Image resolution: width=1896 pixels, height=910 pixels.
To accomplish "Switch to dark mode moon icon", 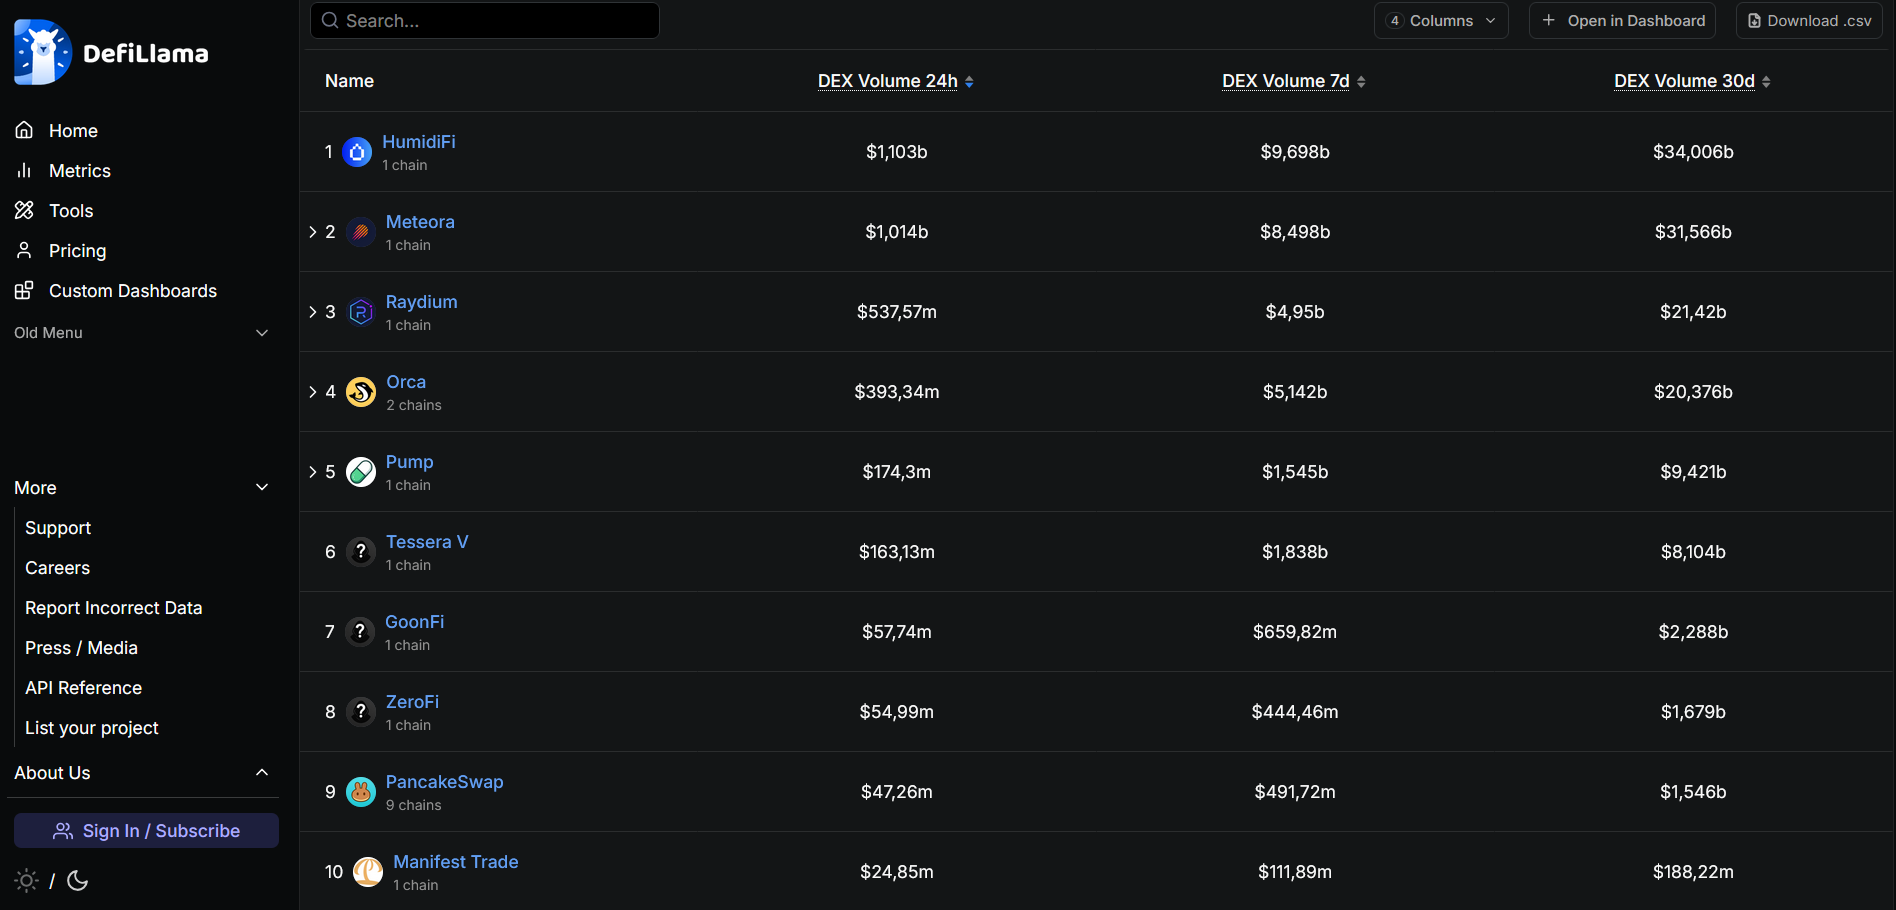I will coord(78,881).
